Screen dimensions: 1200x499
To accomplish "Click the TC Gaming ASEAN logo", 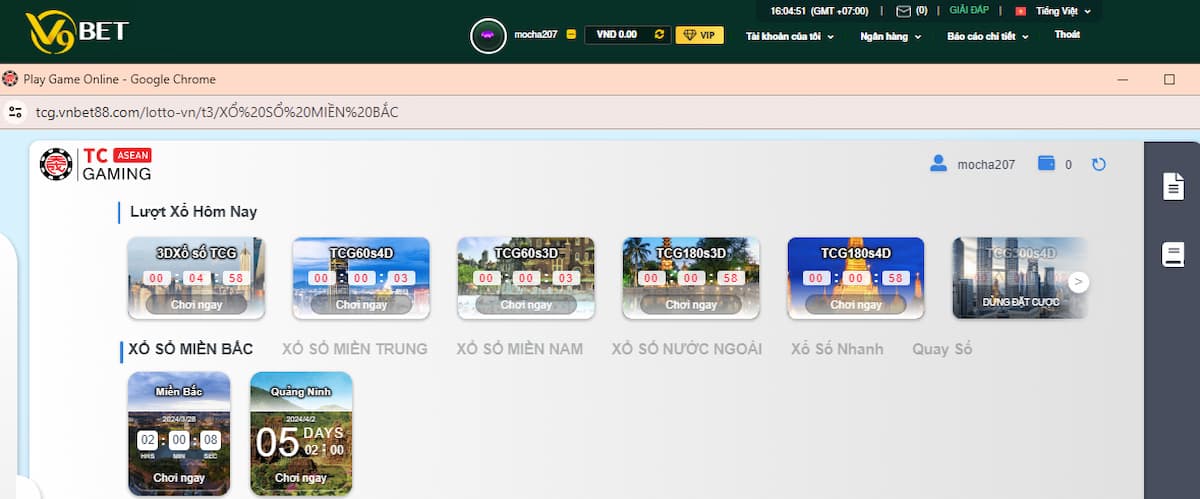I will click(96, 164).
